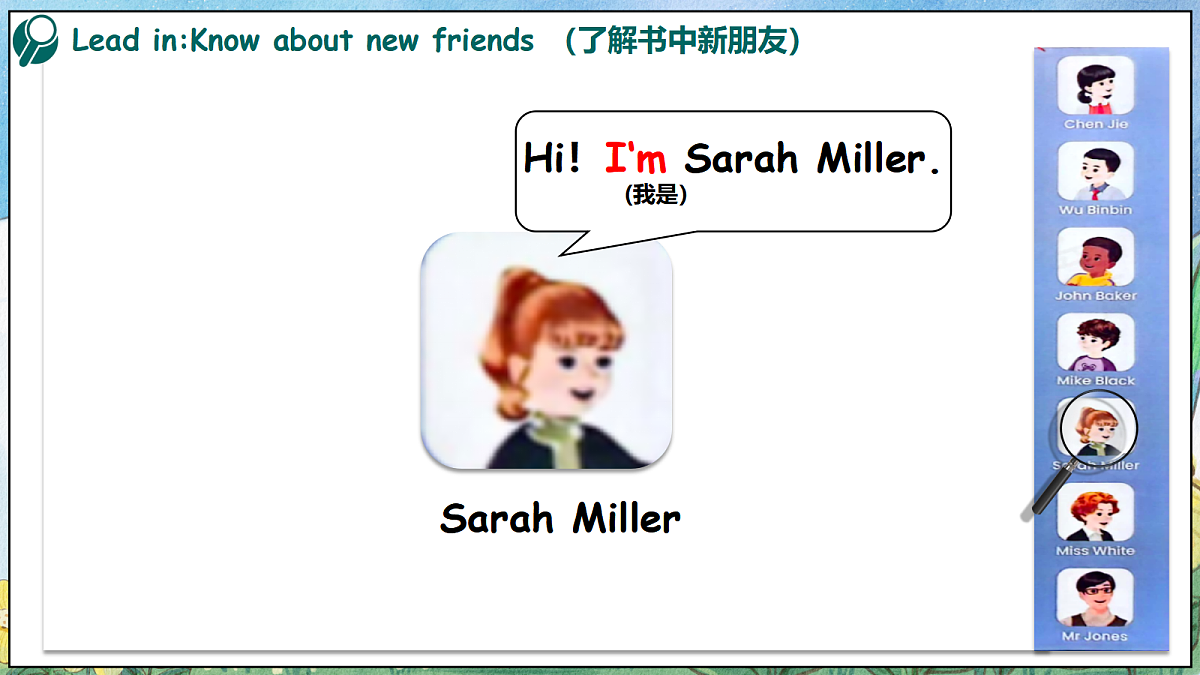Open the Mr Jones character avatar
This screenshot has height=675, width=1200.
[x=1096, y=598]
